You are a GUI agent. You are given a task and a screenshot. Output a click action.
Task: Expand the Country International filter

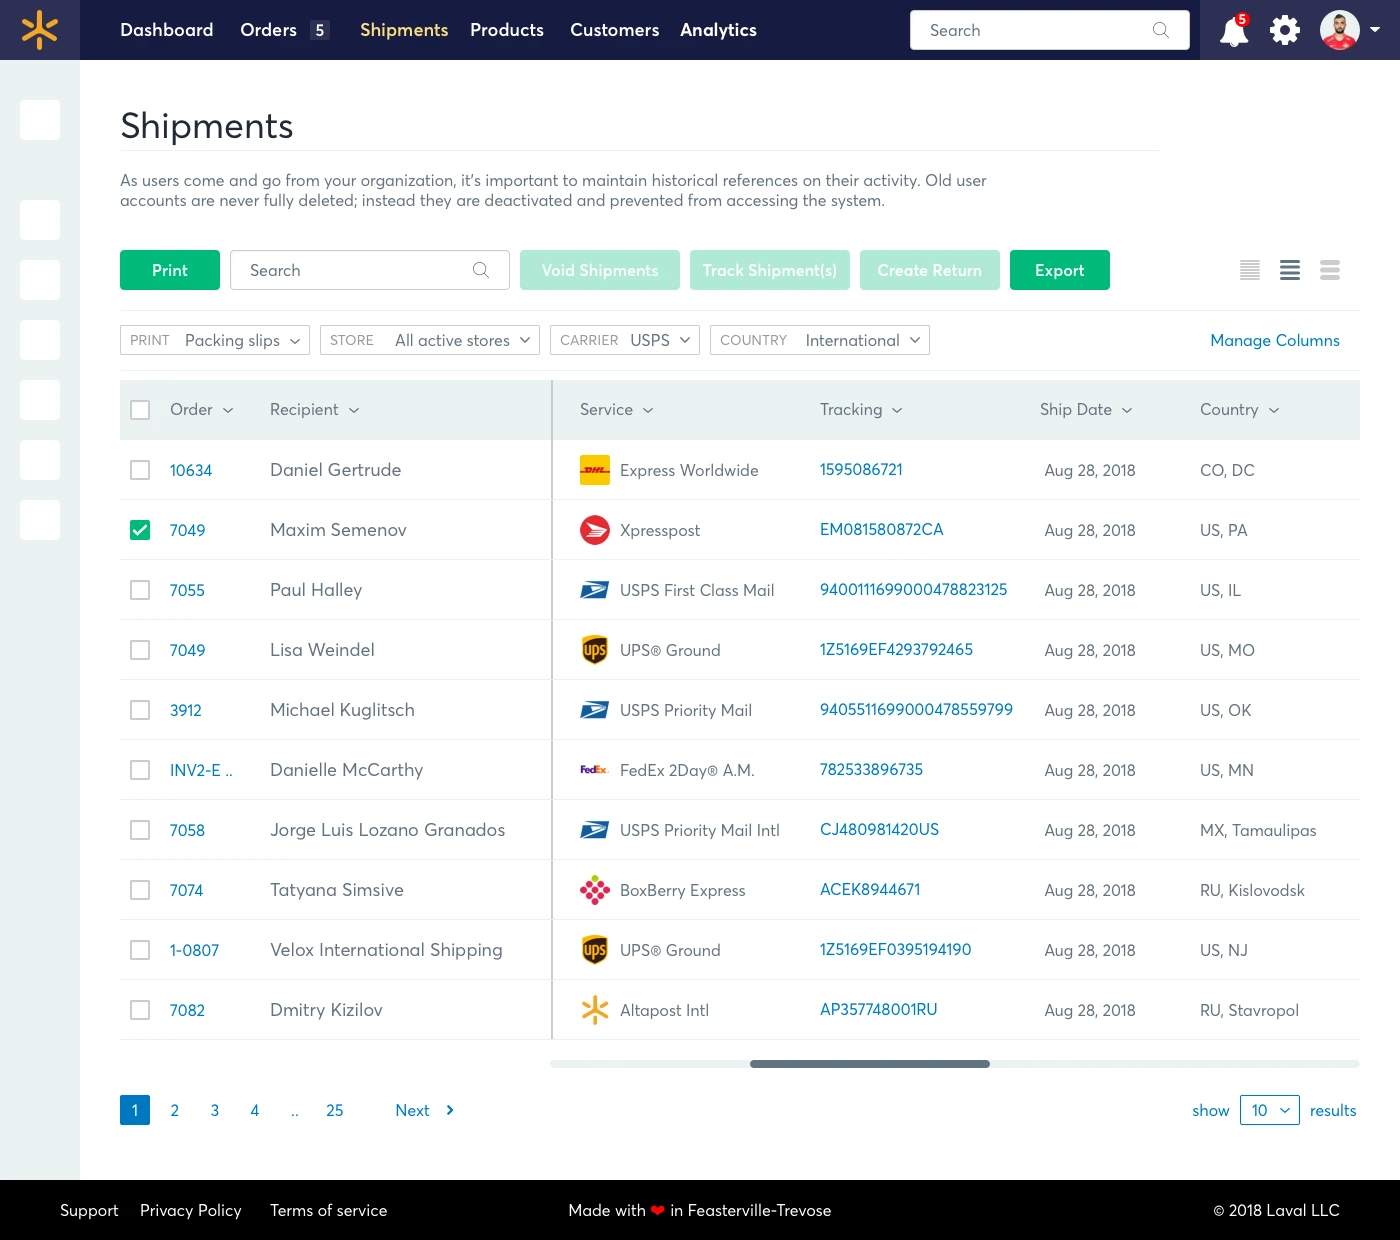(x=820, y=340)
